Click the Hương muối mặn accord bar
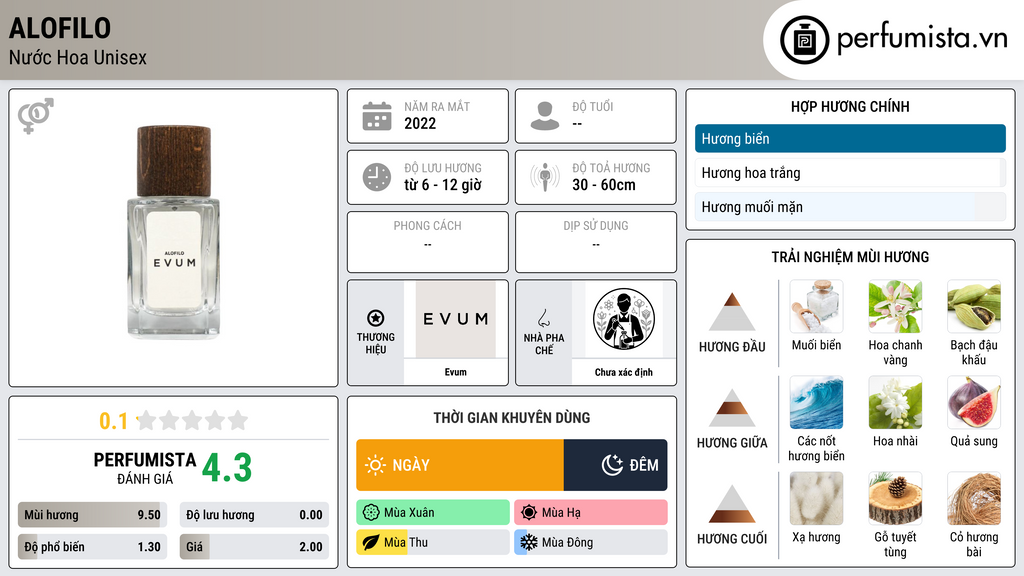 pos(850,207)
